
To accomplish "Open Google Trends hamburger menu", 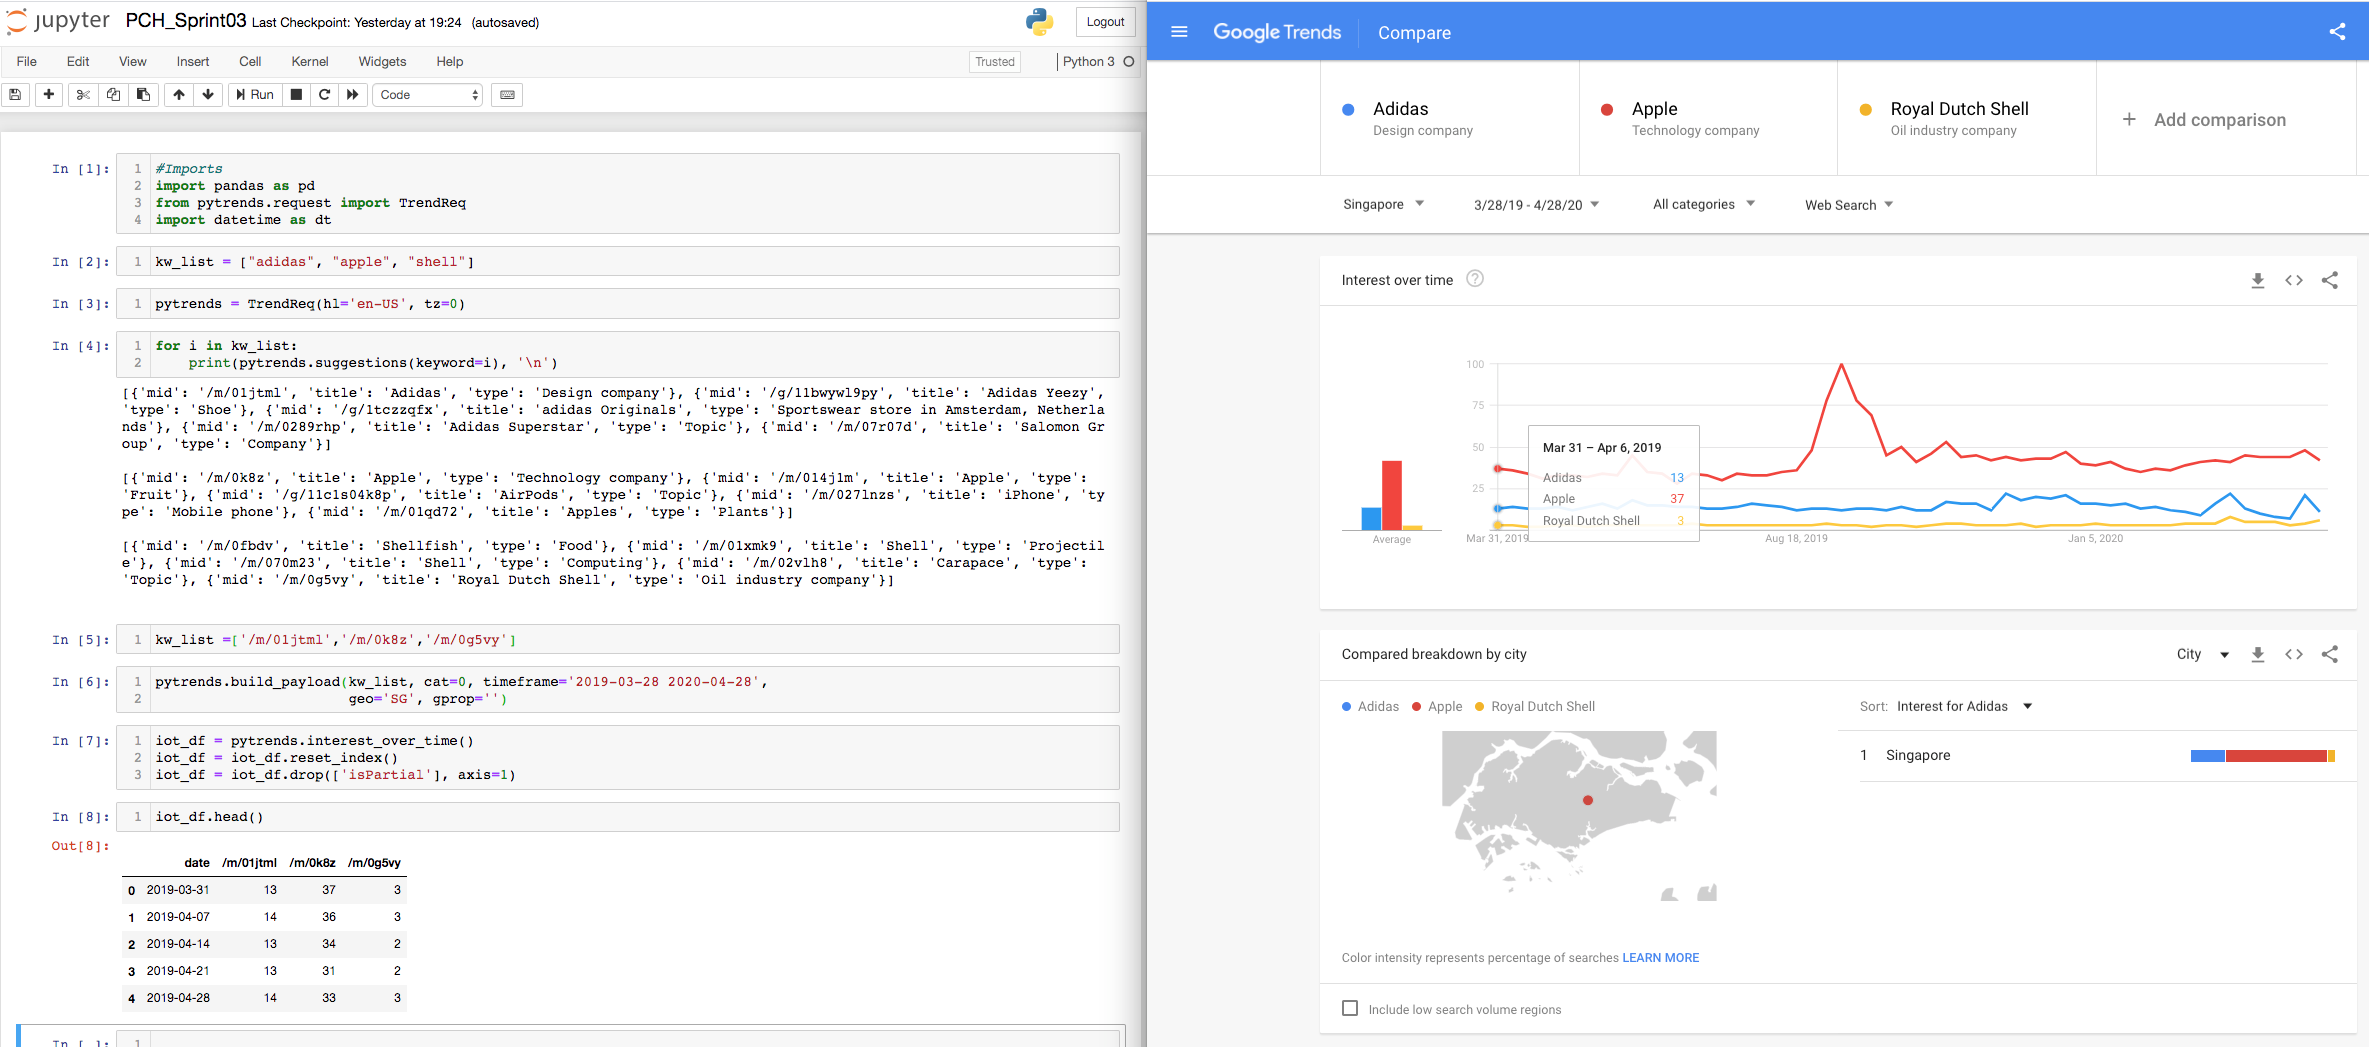I will pos(1179,32).
